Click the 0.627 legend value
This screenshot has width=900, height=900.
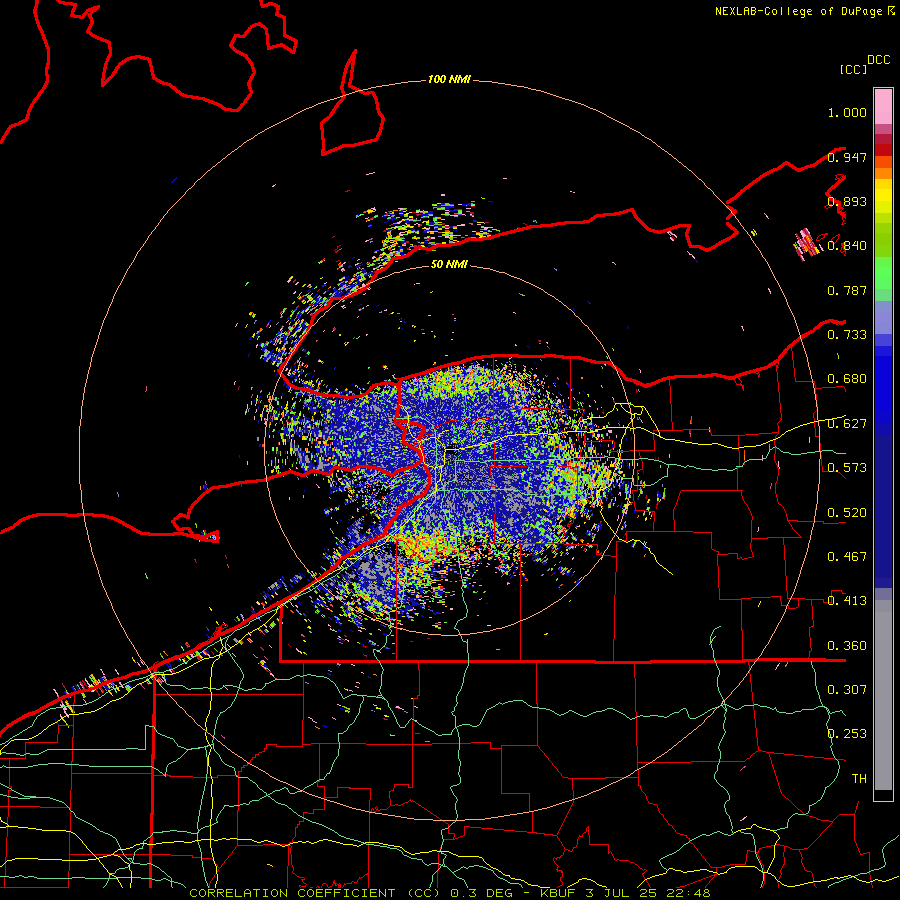(x=847, y=424)
